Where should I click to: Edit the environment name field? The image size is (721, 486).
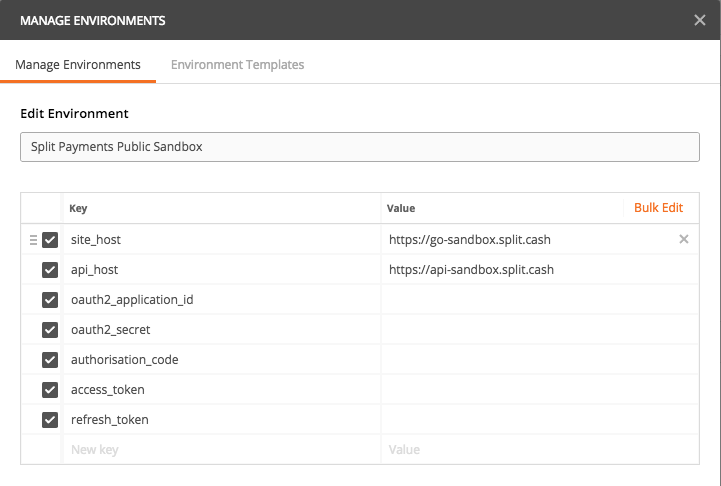coord(359,147)
